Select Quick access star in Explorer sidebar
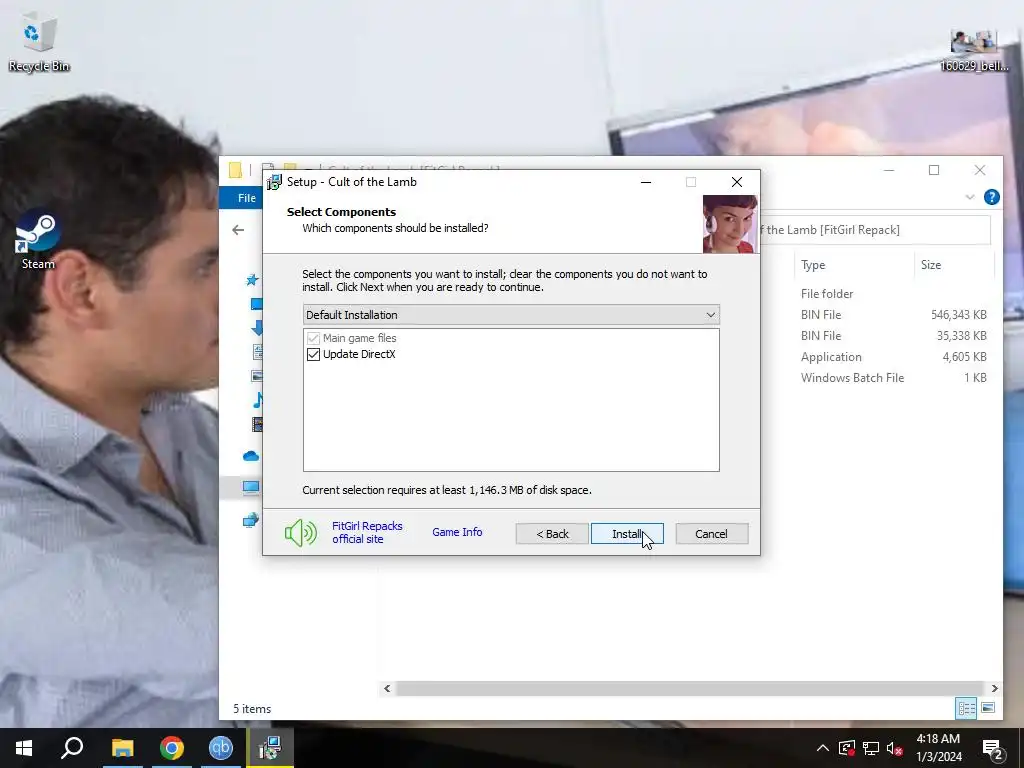 [x=252, y=280]
